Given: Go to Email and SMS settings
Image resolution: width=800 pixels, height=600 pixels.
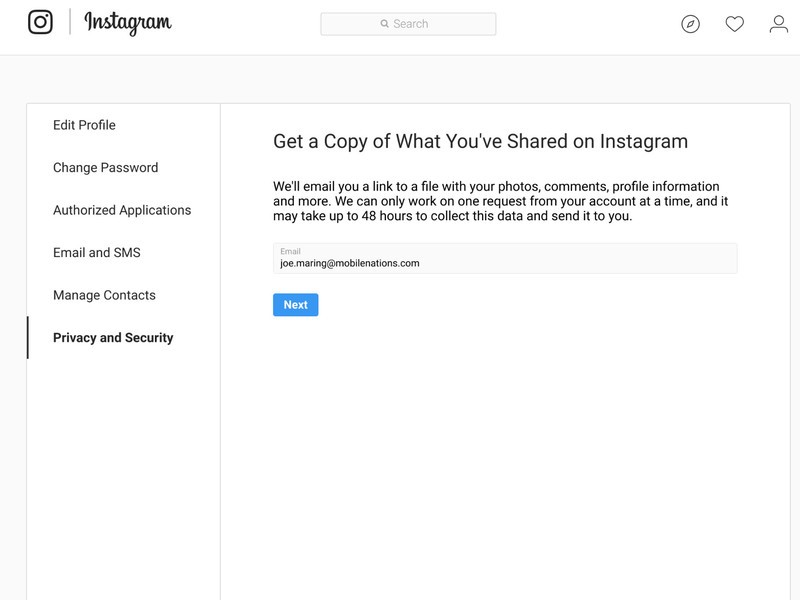Looking at the screenshot, I should click(97, 253).
